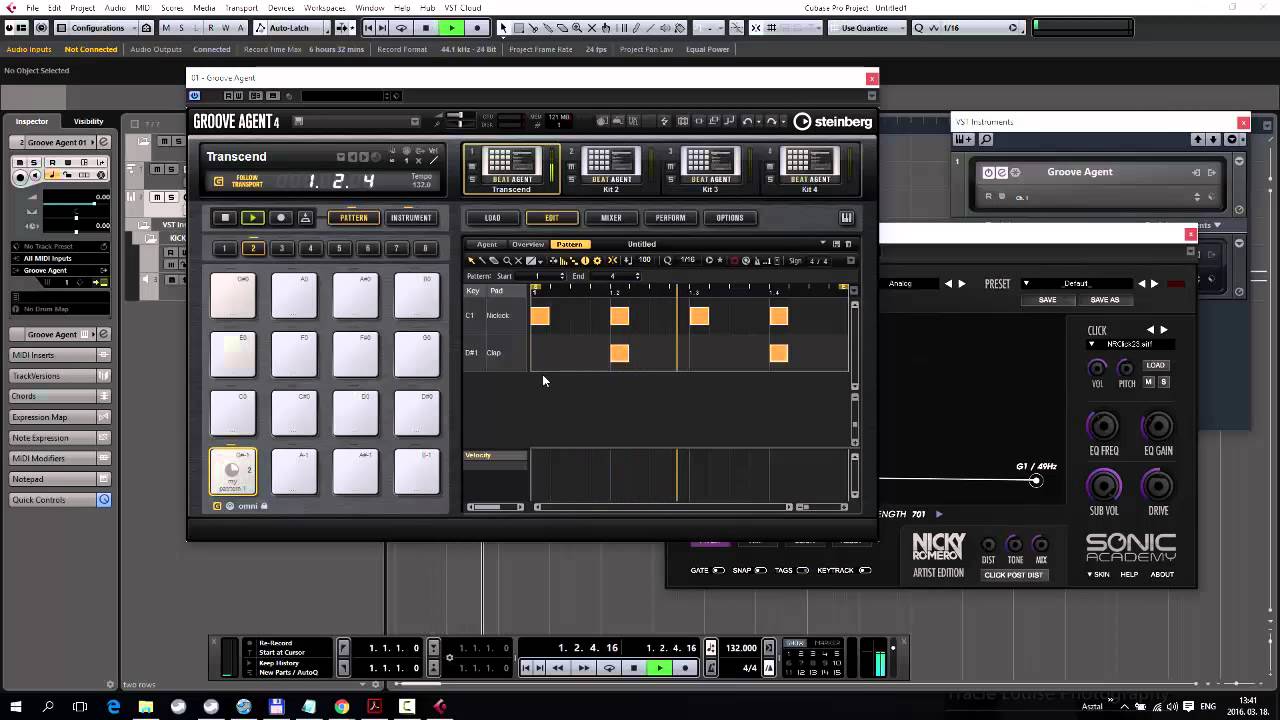Viewport: 1280px width, 720px height.
Task: Open the Project menu
Action: point(83,8)
